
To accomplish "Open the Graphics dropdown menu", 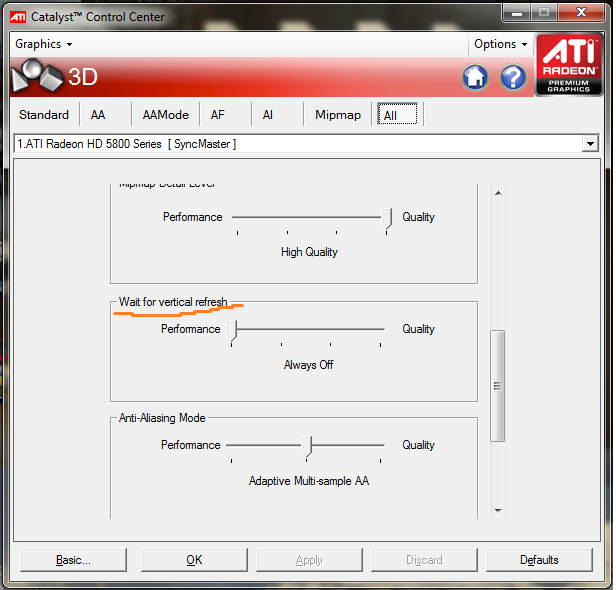I will tap(42, 44).
